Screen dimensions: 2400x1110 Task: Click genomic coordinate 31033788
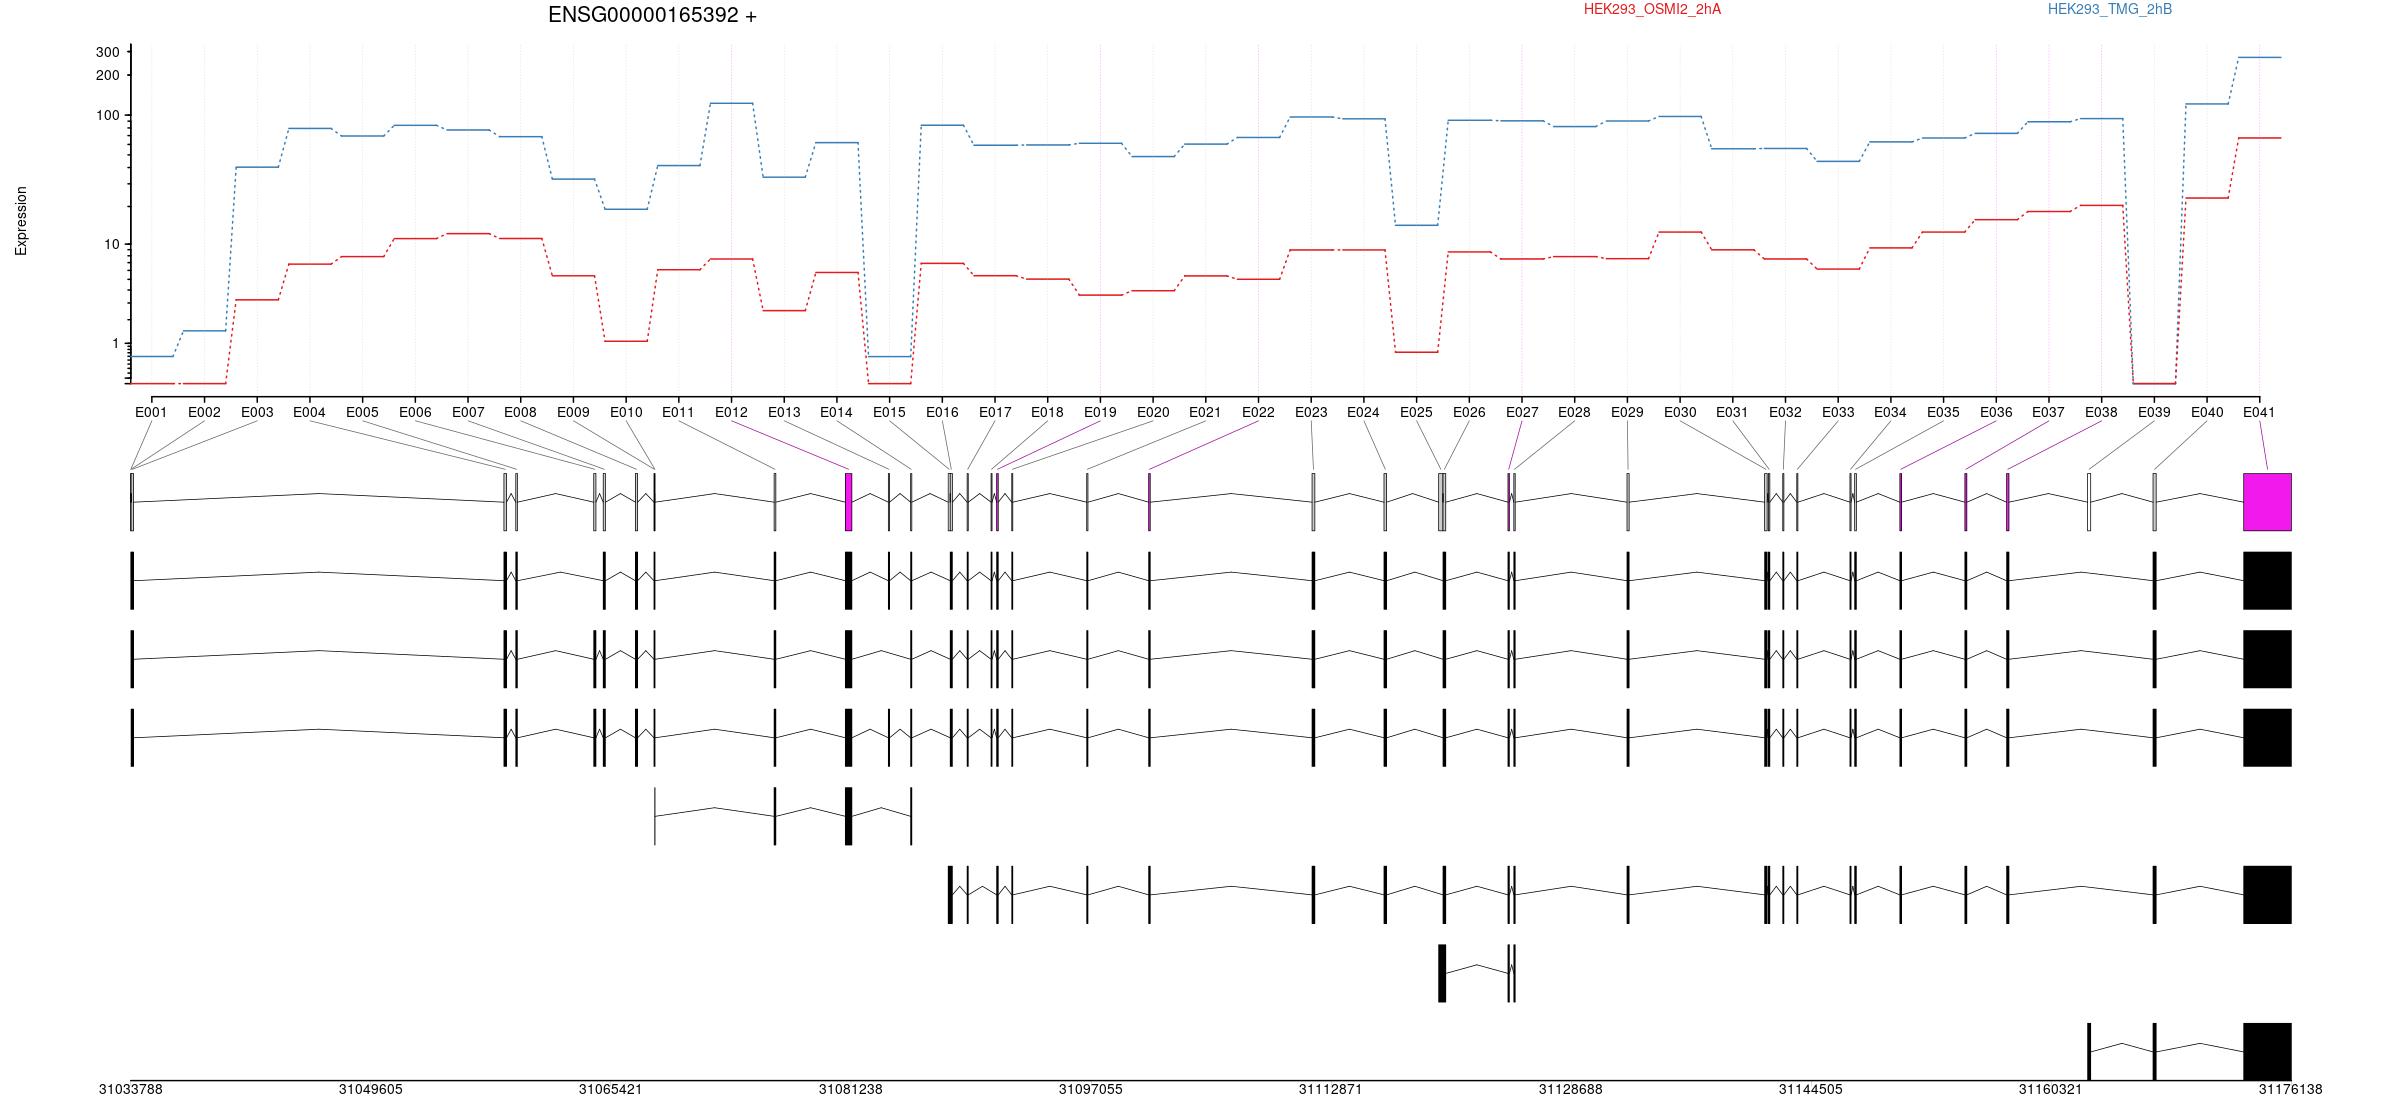click(130, 1089)
